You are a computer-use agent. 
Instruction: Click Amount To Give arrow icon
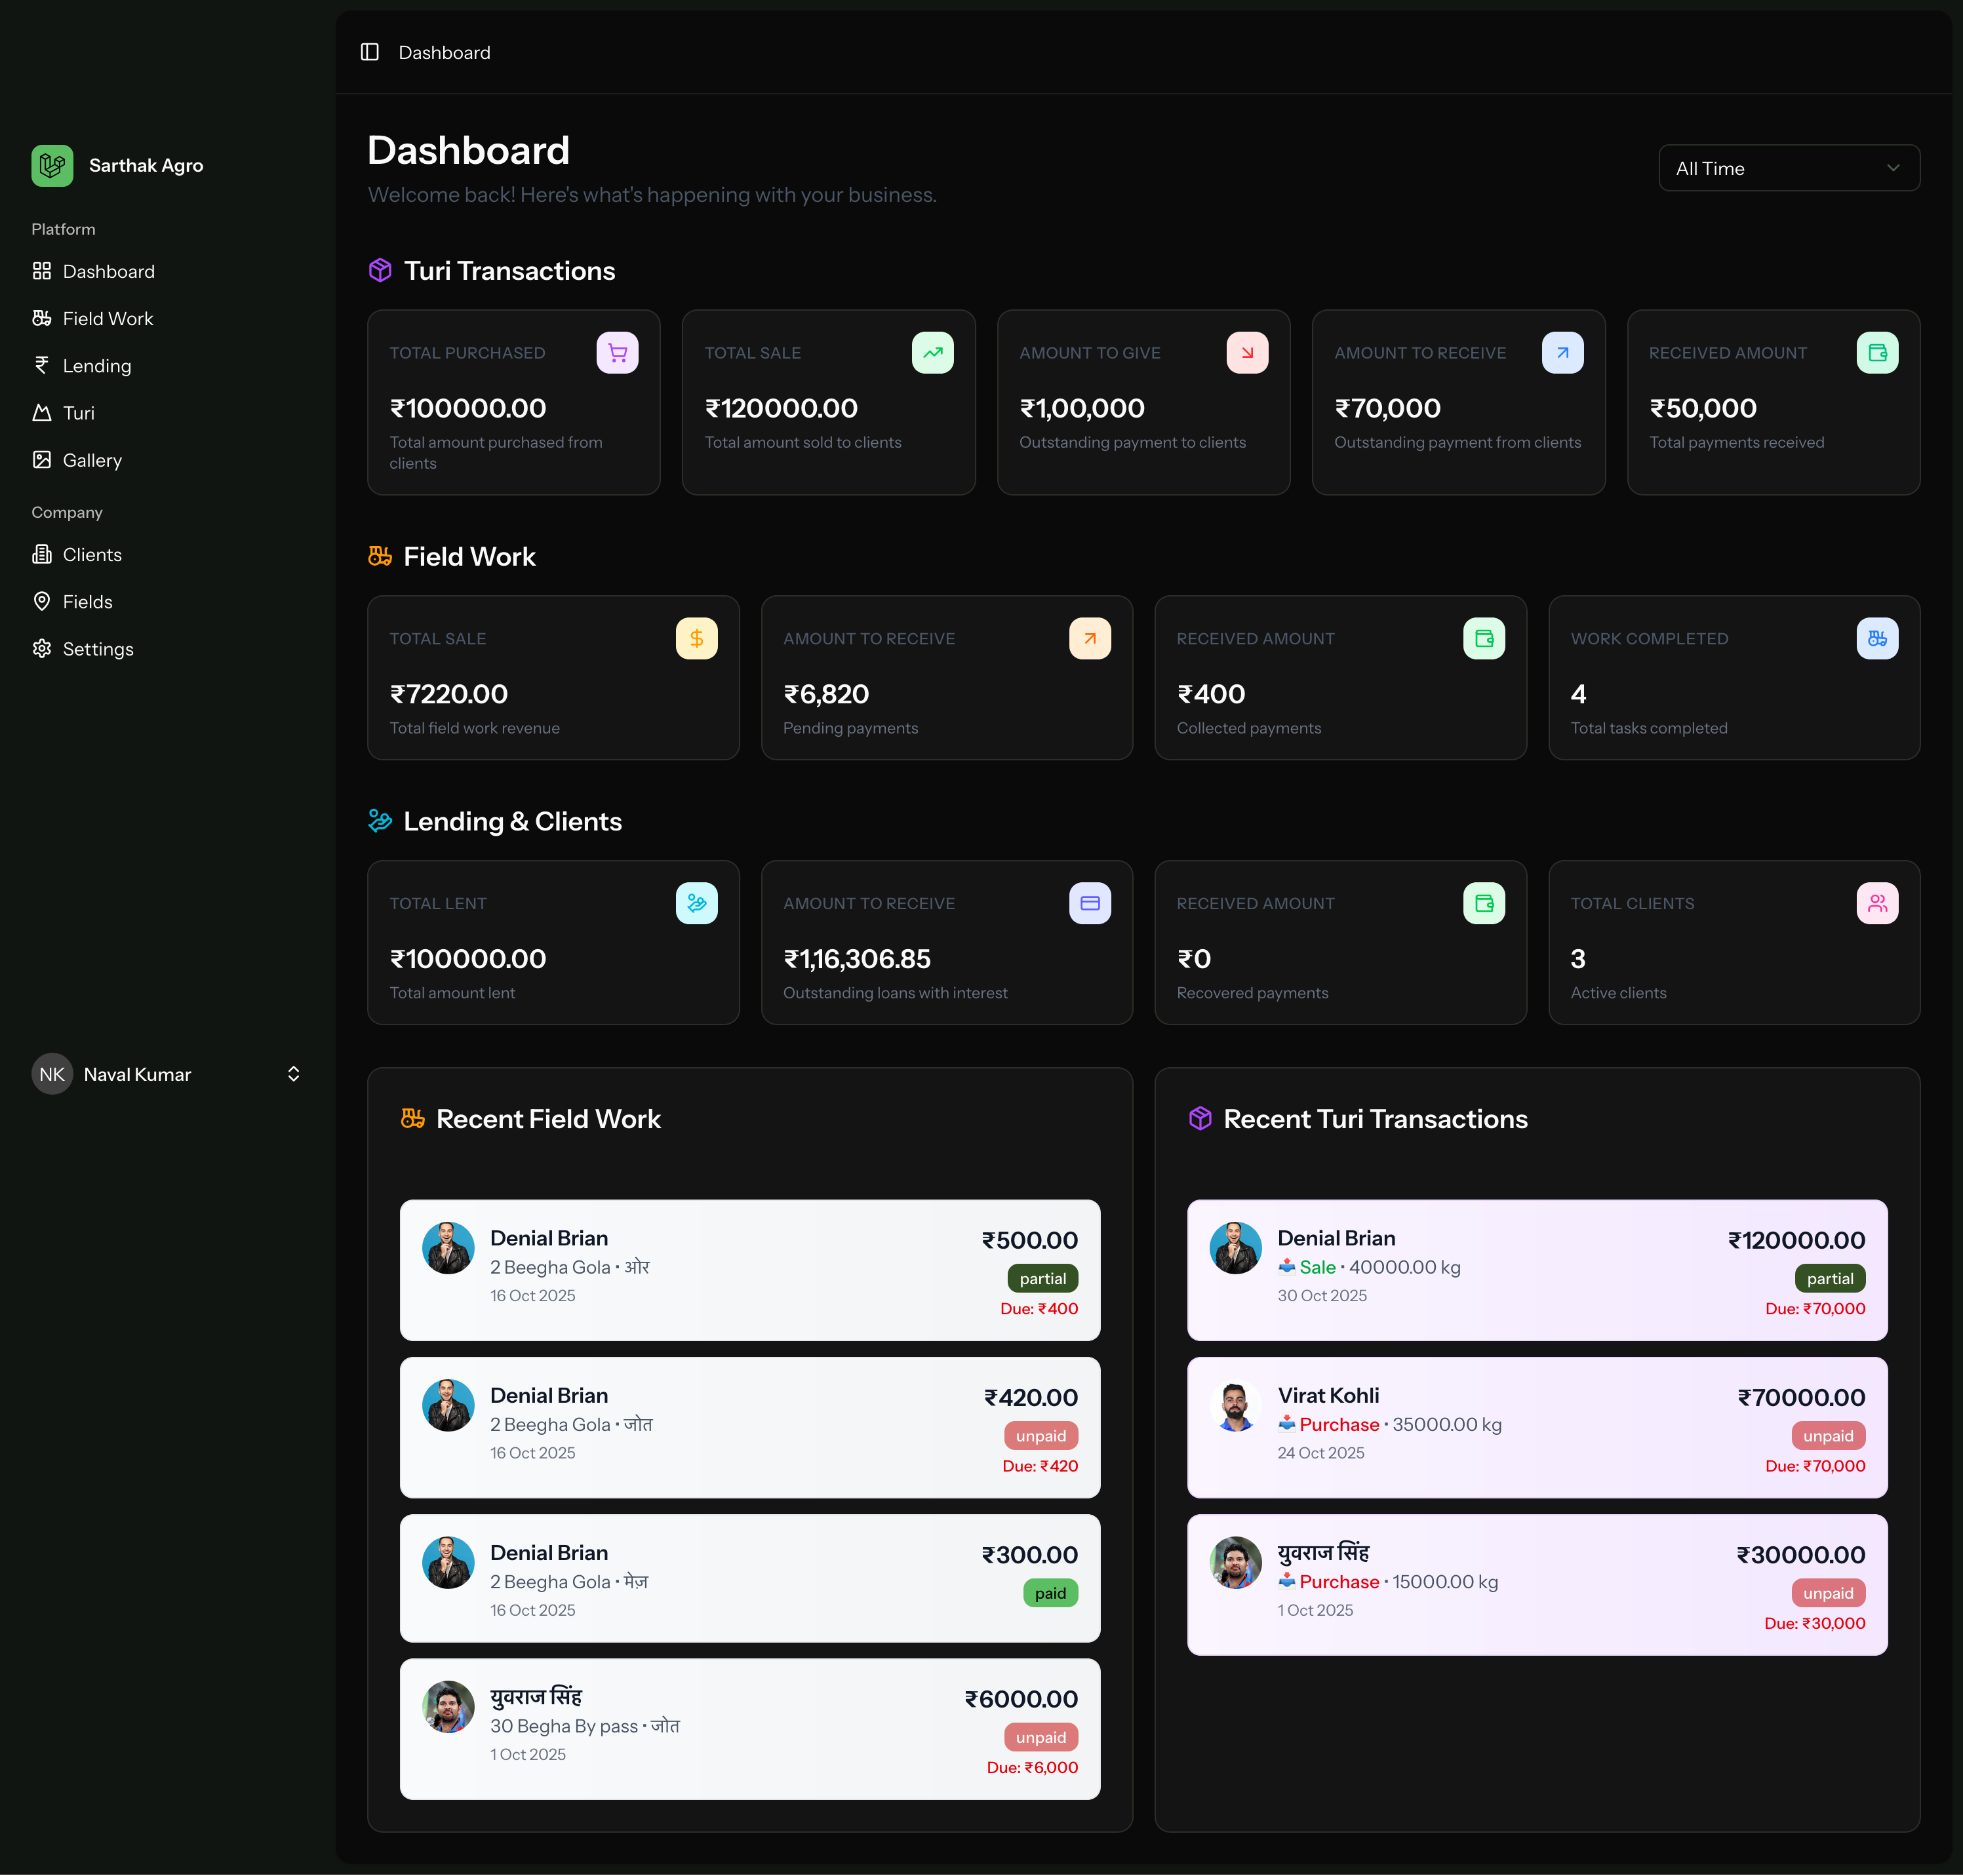(x=1247, y=353)
